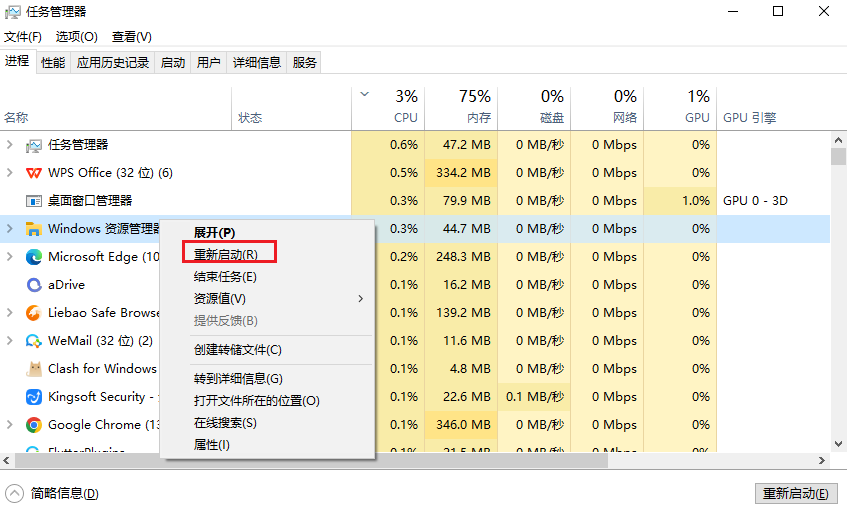Sort by the CPU column header
Viewport: 847px width, 514px height.
tap(388, 109)
